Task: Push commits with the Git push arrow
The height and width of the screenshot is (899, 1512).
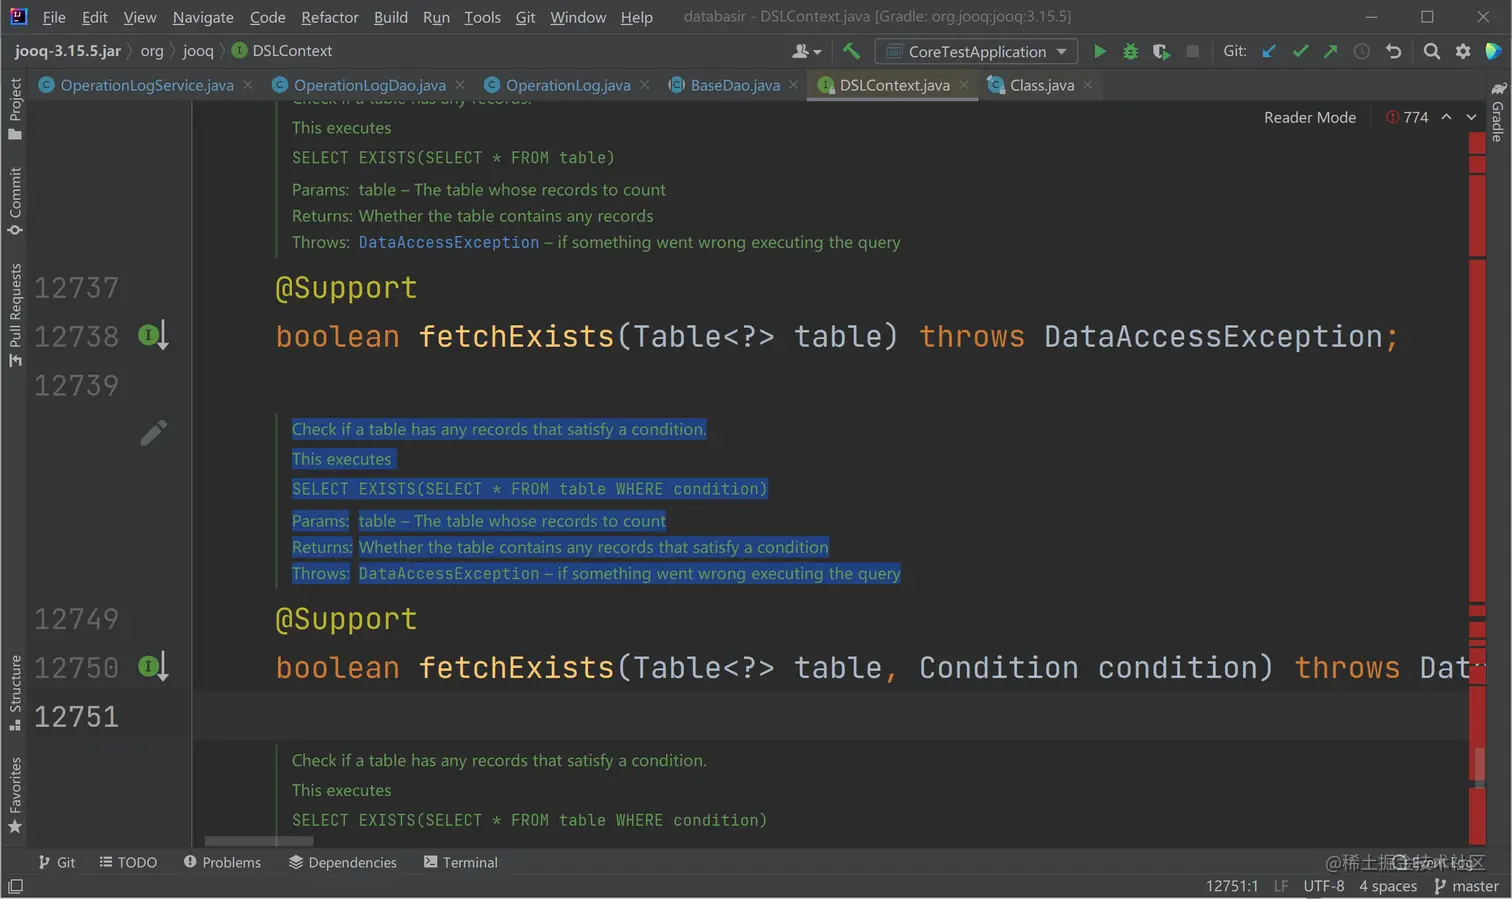Action: [1330, 51]
